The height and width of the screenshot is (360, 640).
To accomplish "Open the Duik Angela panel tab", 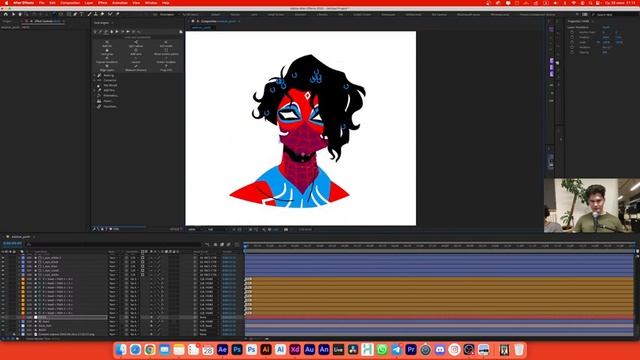I will click(102, 23).
